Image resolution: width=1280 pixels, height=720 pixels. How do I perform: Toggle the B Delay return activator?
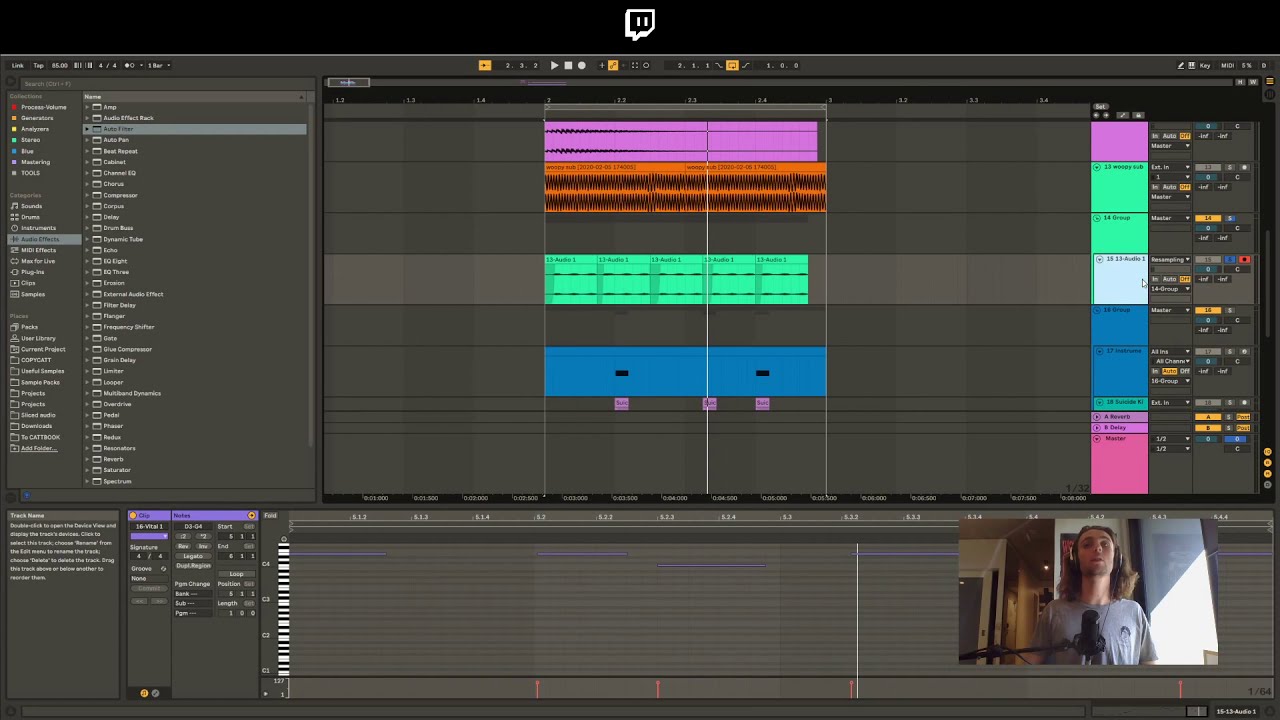1208,428
